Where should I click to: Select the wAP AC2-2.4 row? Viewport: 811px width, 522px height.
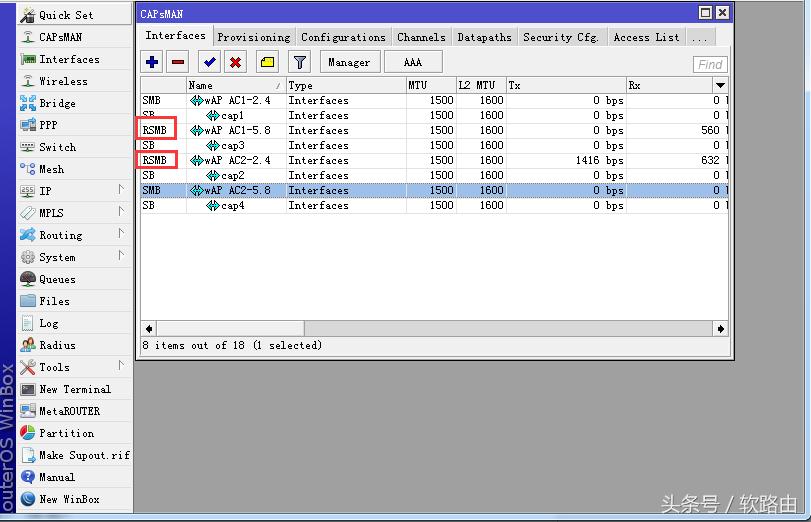(434, 160)
